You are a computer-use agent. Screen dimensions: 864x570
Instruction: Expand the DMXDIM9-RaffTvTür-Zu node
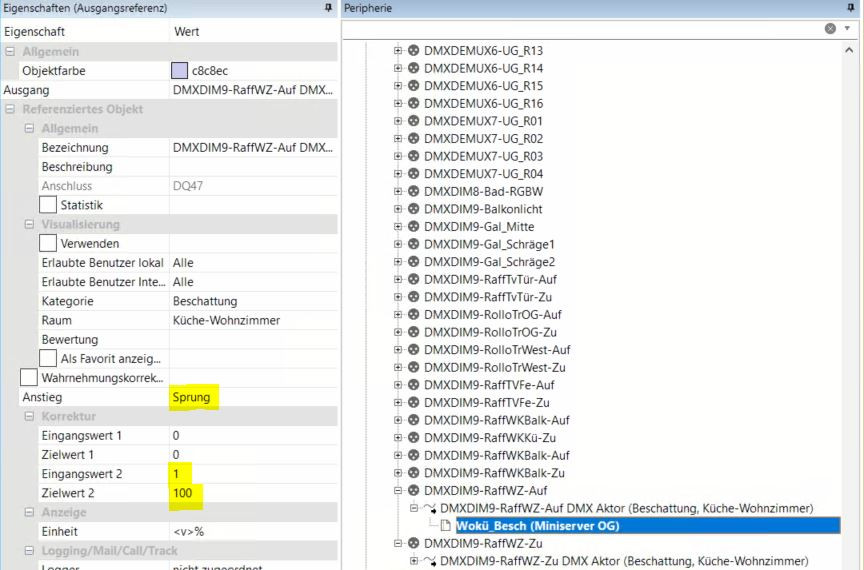pyautogui.click(x=398, y=297)
